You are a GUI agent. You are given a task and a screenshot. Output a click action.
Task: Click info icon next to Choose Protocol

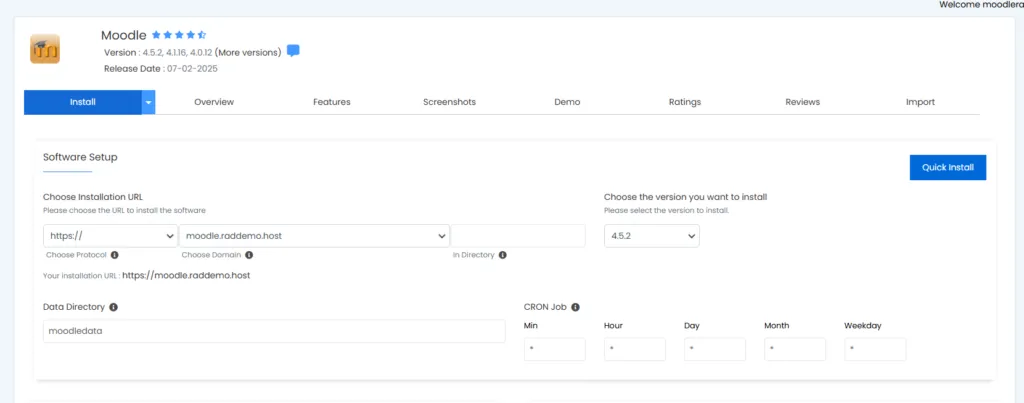(115, 255)
